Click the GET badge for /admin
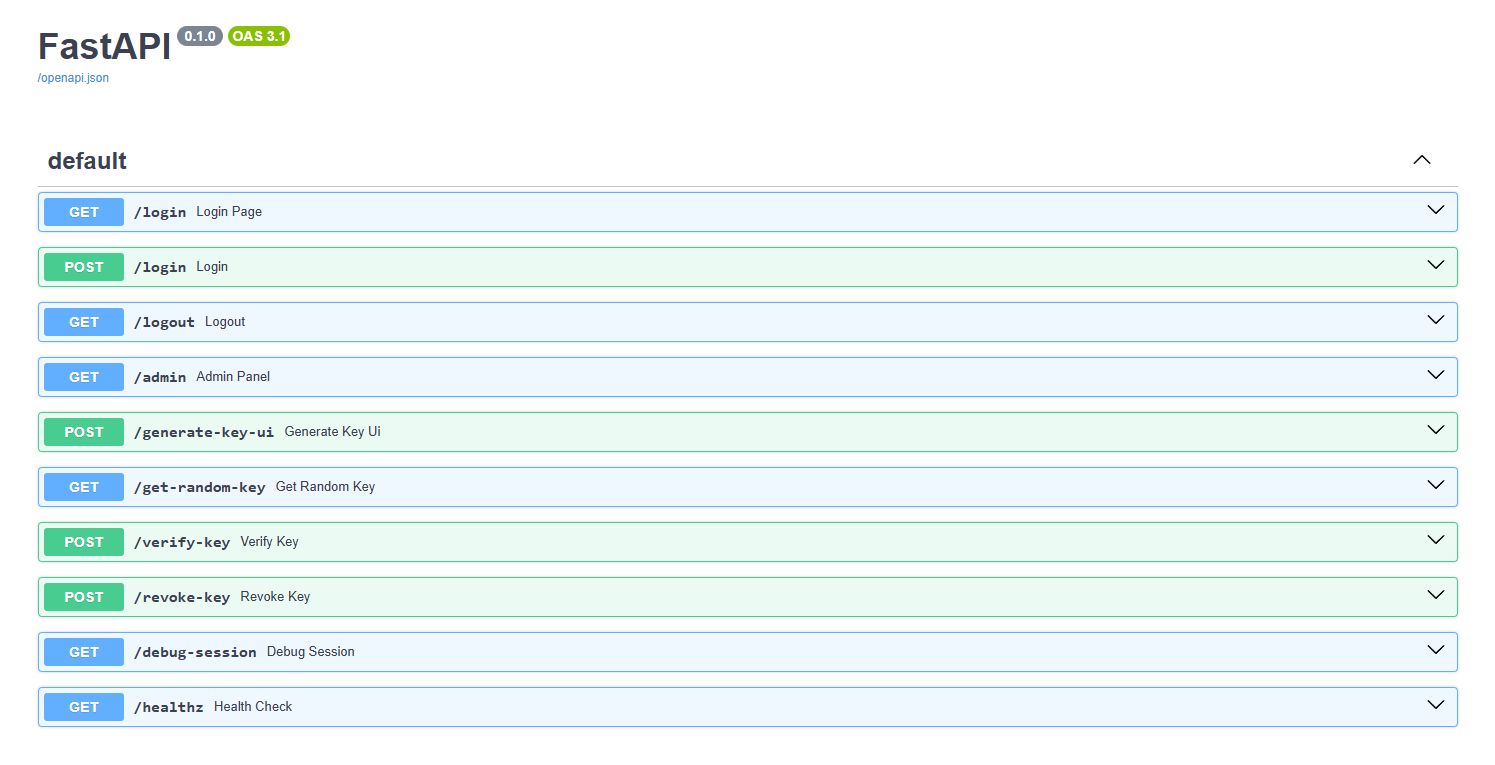This screenshot has width=1495, height=765. 84,377
